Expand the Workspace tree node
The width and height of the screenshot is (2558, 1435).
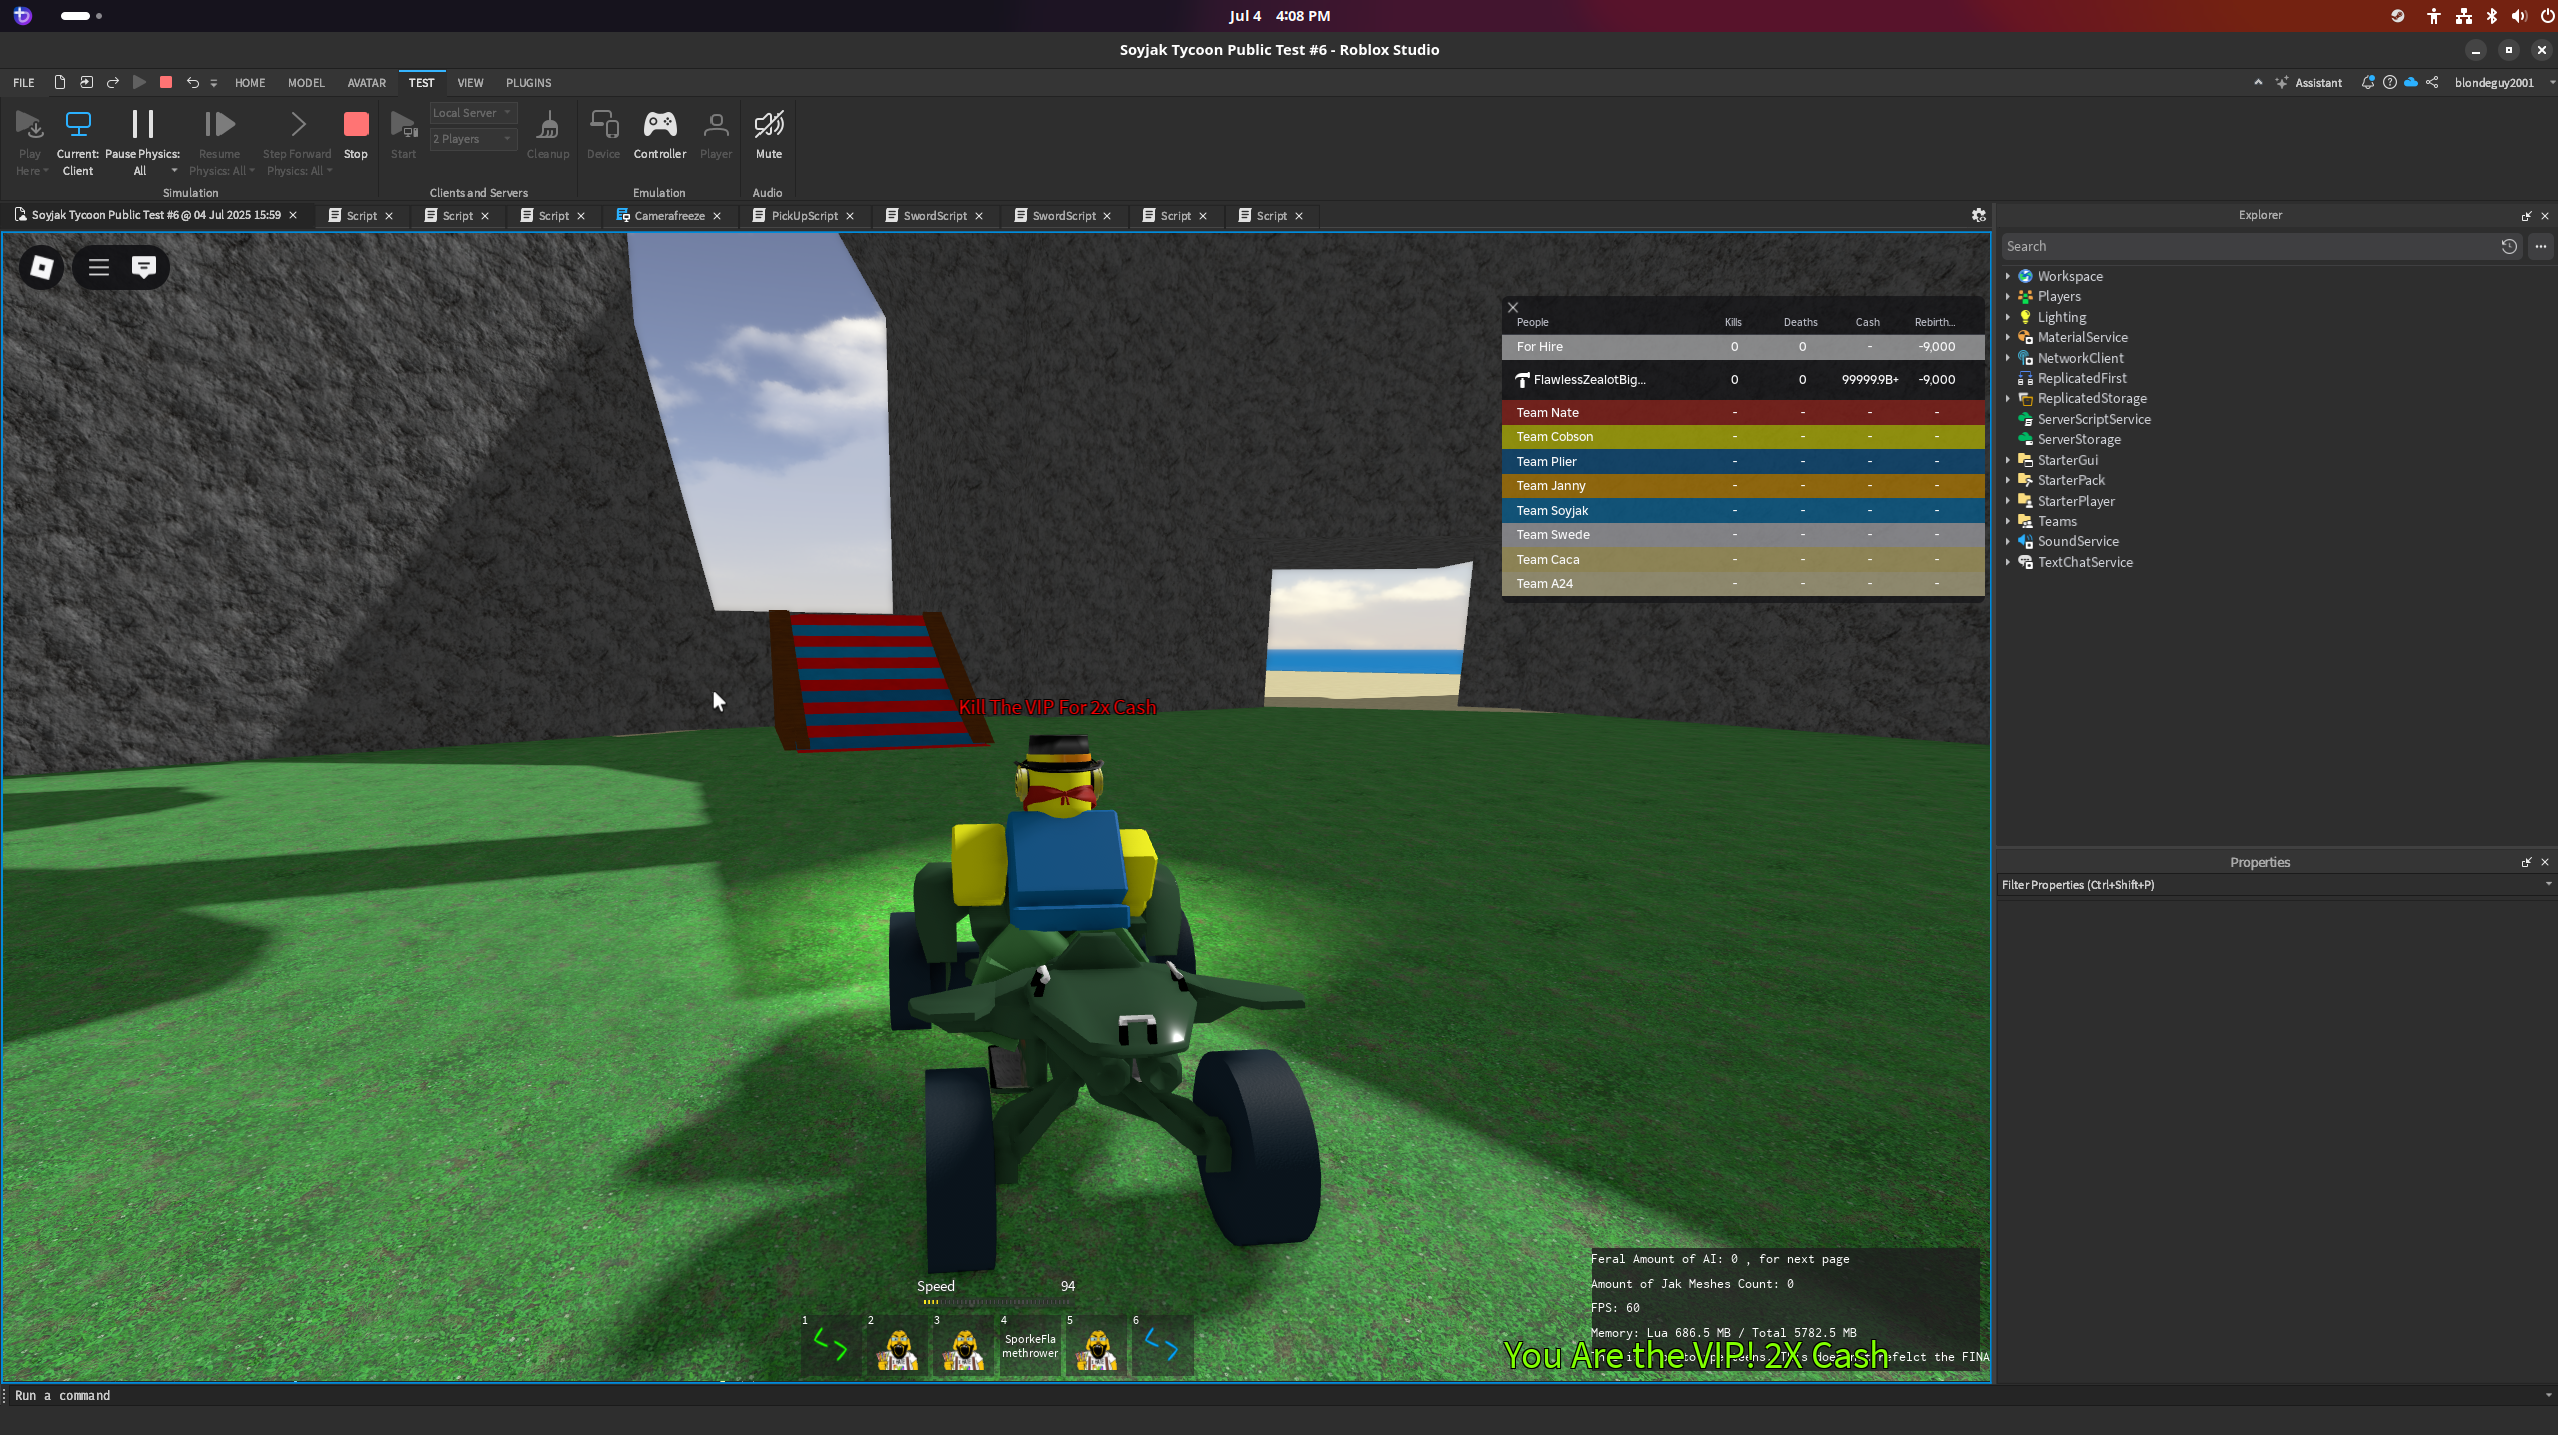pos(2008,276)
